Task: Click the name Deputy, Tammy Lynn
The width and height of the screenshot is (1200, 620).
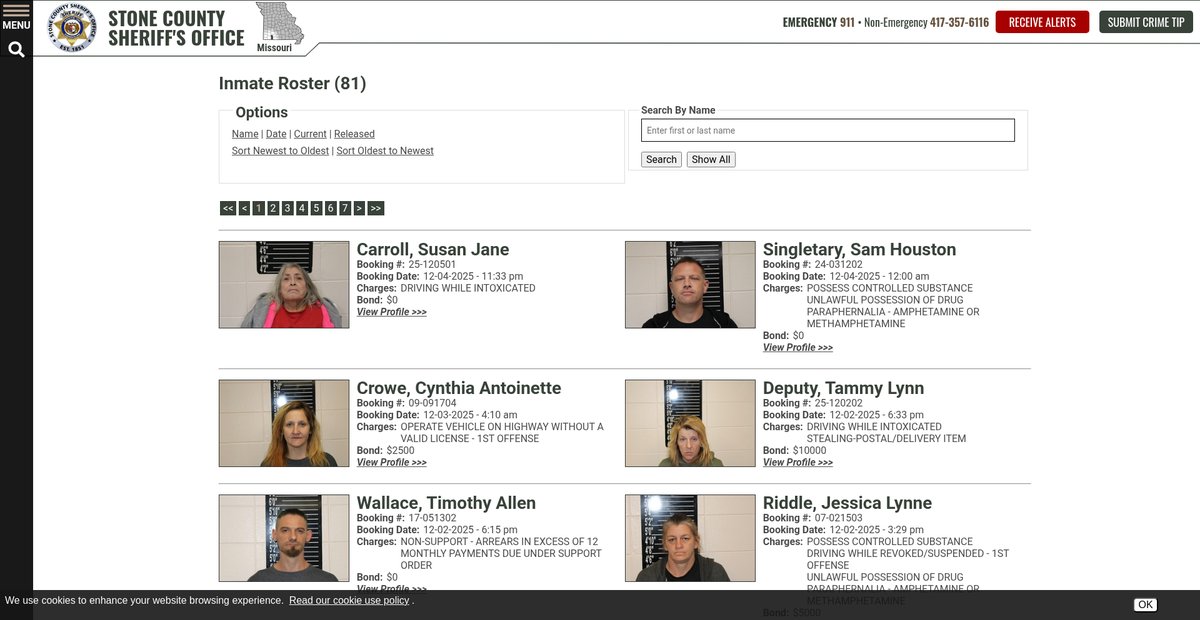Action: [843, 388]
